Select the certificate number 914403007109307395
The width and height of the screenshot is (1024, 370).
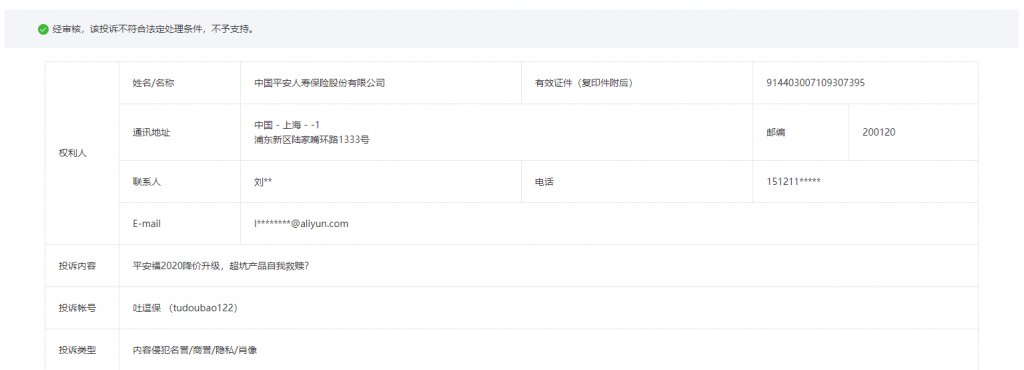(816, 83)
